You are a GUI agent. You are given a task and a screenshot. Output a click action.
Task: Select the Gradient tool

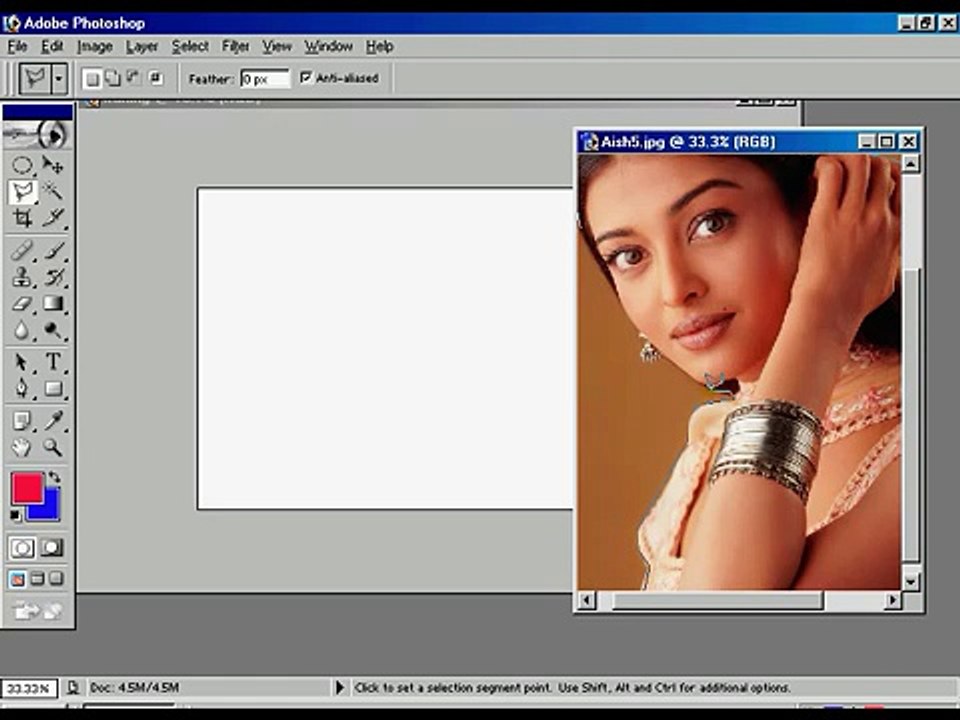point(53,304)
